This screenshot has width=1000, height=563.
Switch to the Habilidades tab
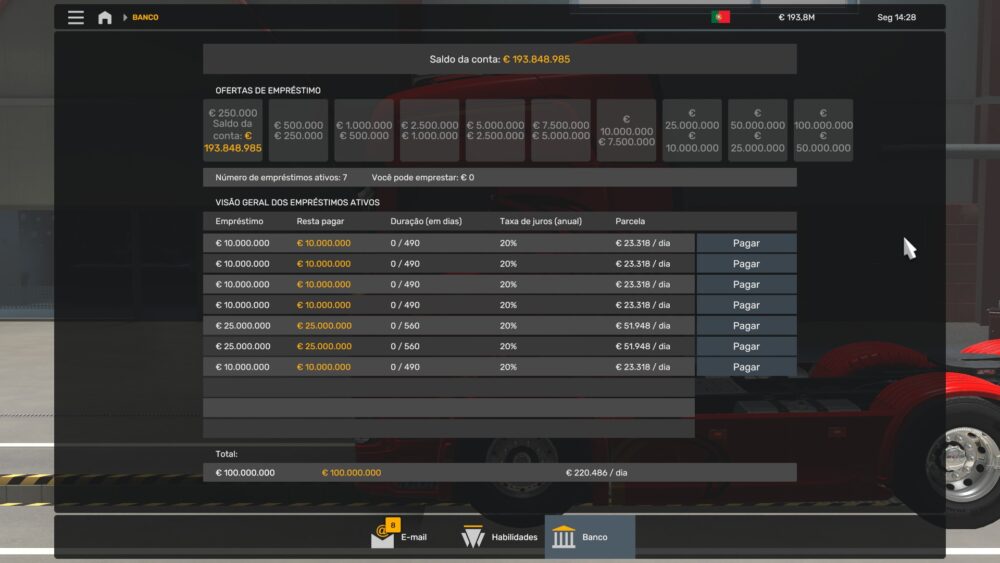(513, 537)
